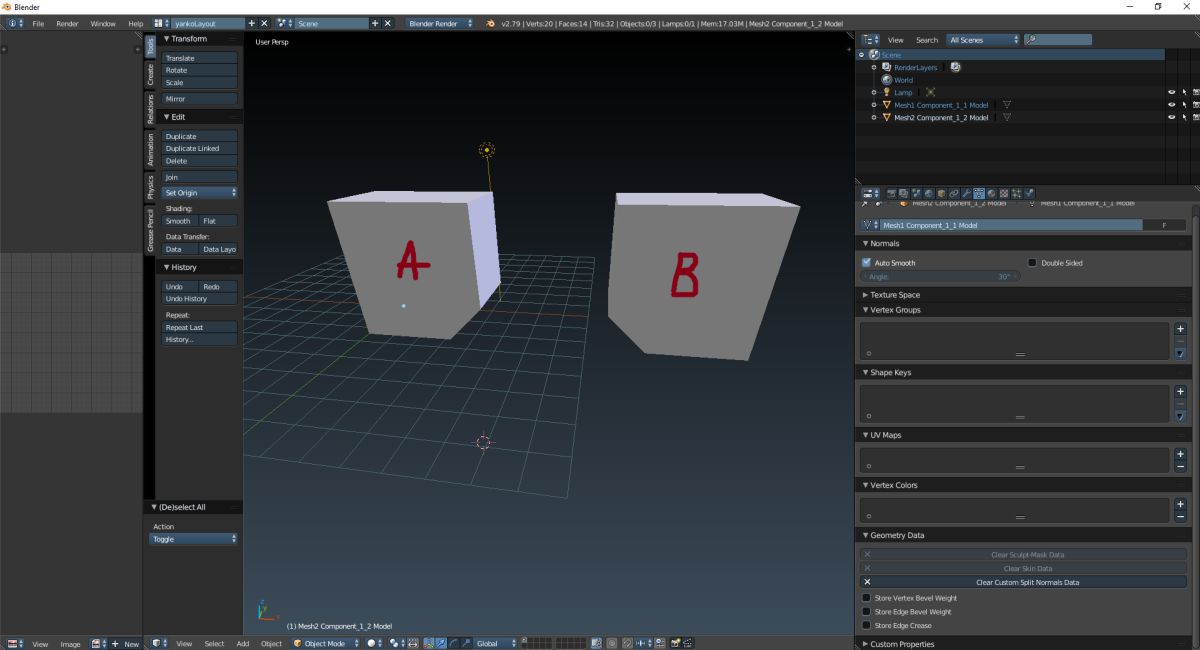Click the outliner search filter field
The height and width of the screenshot is (650, 1200).
1057,40
